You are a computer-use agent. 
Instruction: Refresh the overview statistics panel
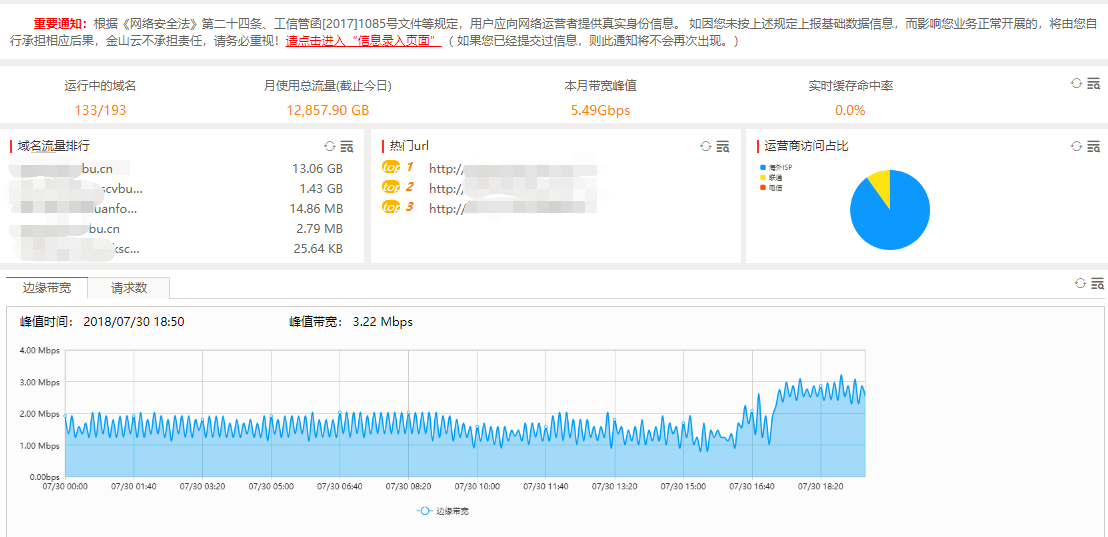1076,83
